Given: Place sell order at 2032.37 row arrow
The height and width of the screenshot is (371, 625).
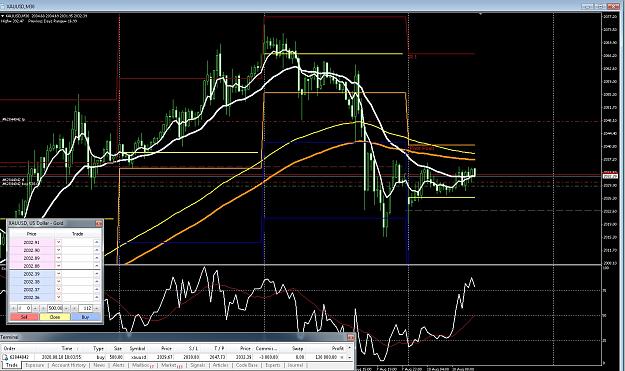Looking at the screenshot, I should pos(58,289).
